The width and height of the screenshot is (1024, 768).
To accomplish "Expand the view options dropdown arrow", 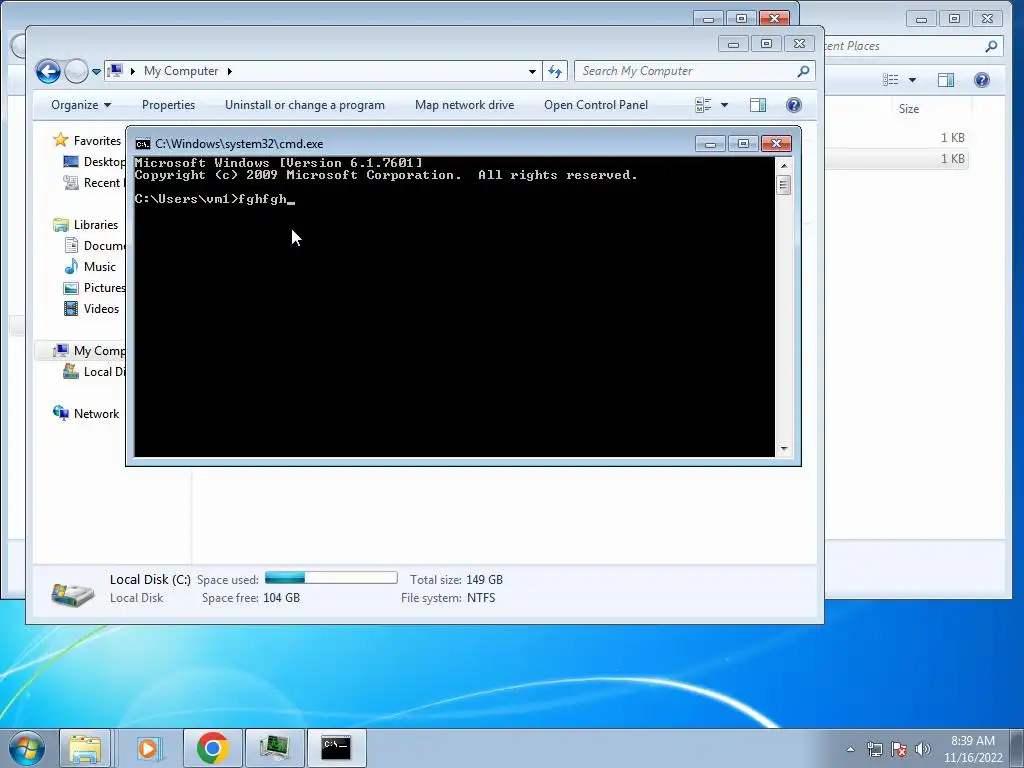I will [724, 105].
